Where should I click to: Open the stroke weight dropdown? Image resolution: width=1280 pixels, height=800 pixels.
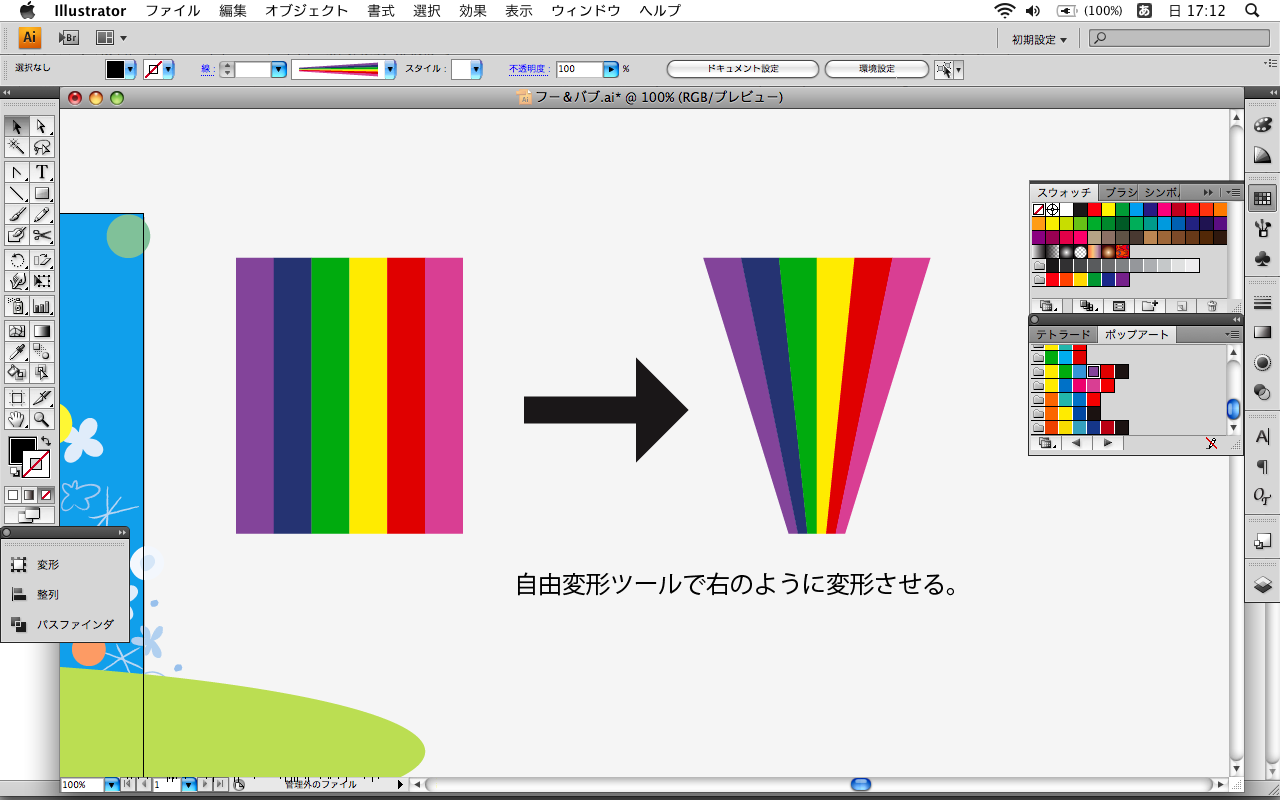279,70
